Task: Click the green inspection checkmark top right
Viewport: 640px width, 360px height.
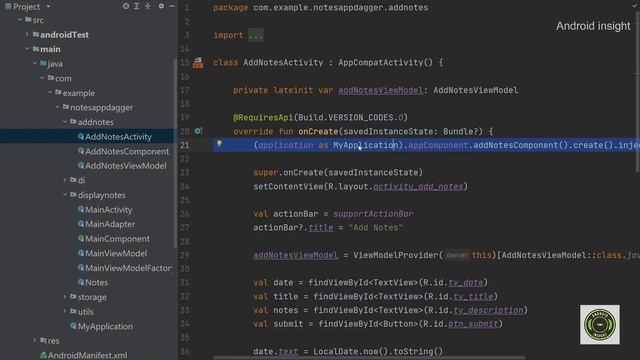Action: point(635,6)
